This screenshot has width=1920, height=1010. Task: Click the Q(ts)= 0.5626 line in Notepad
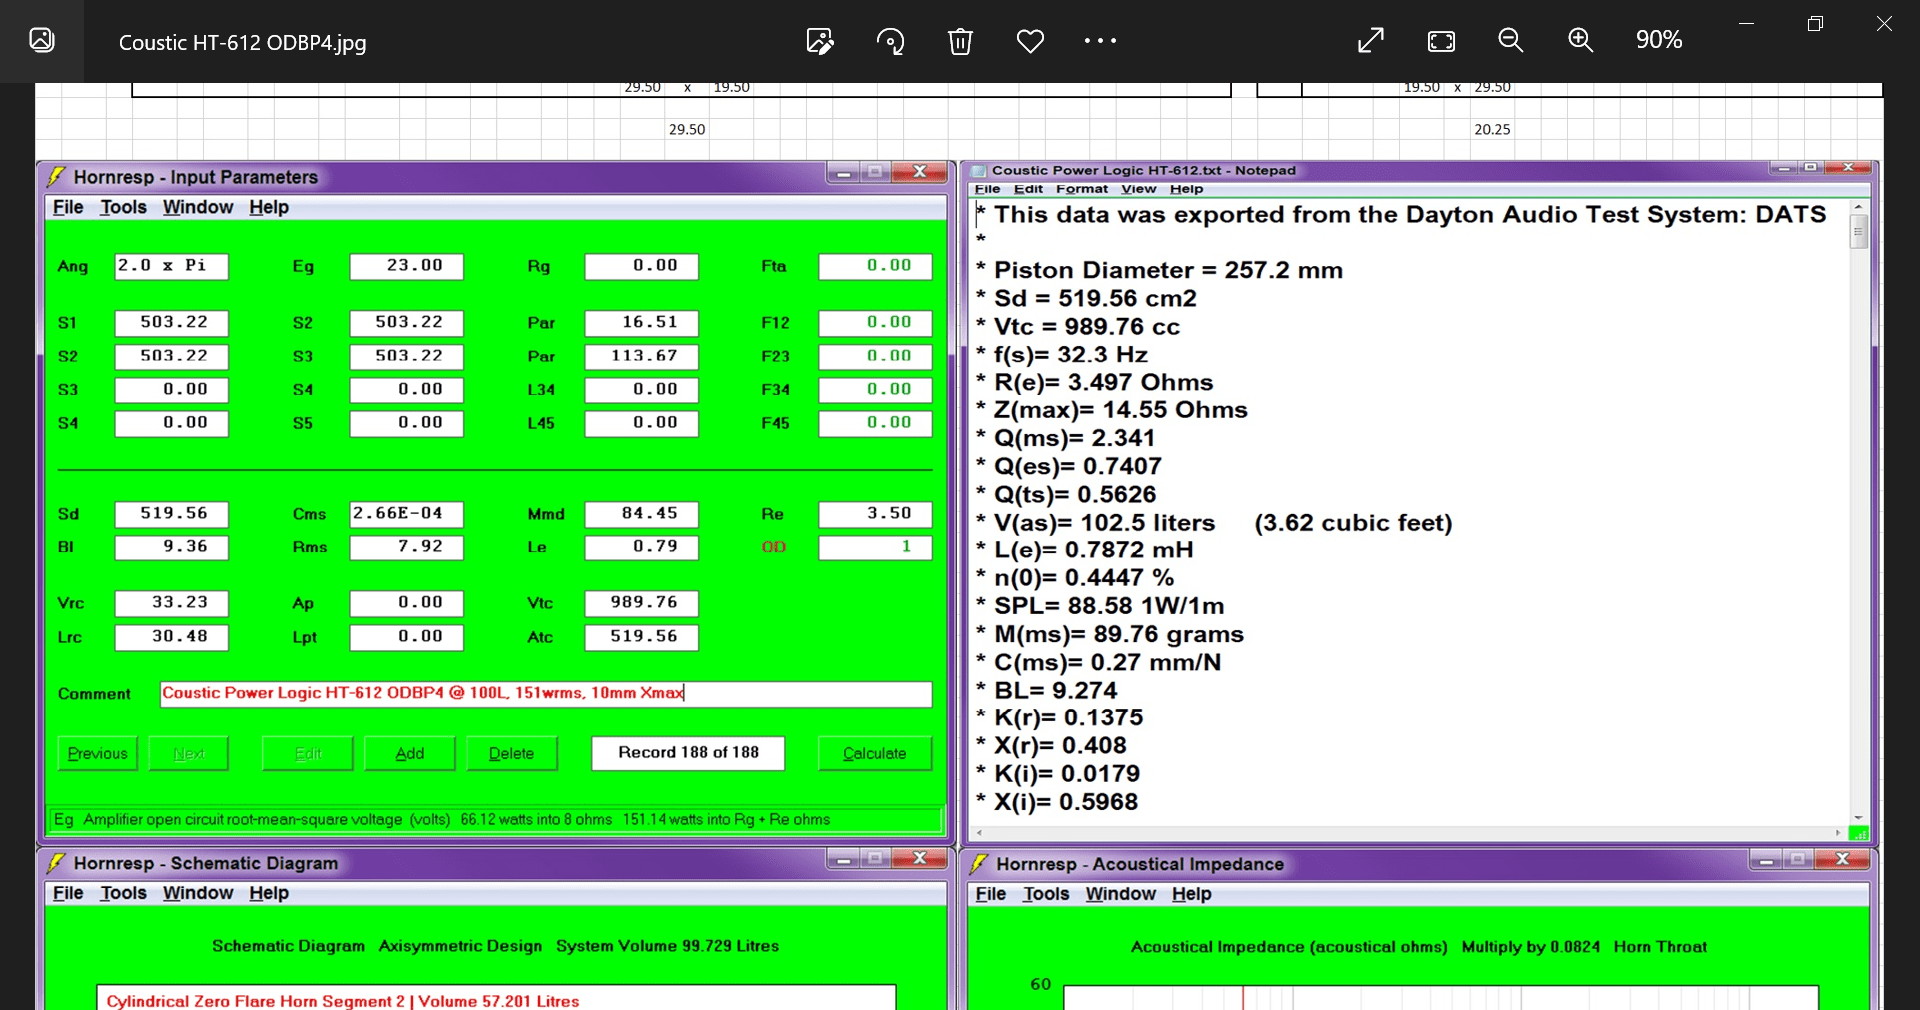(x=1066, y=494)
